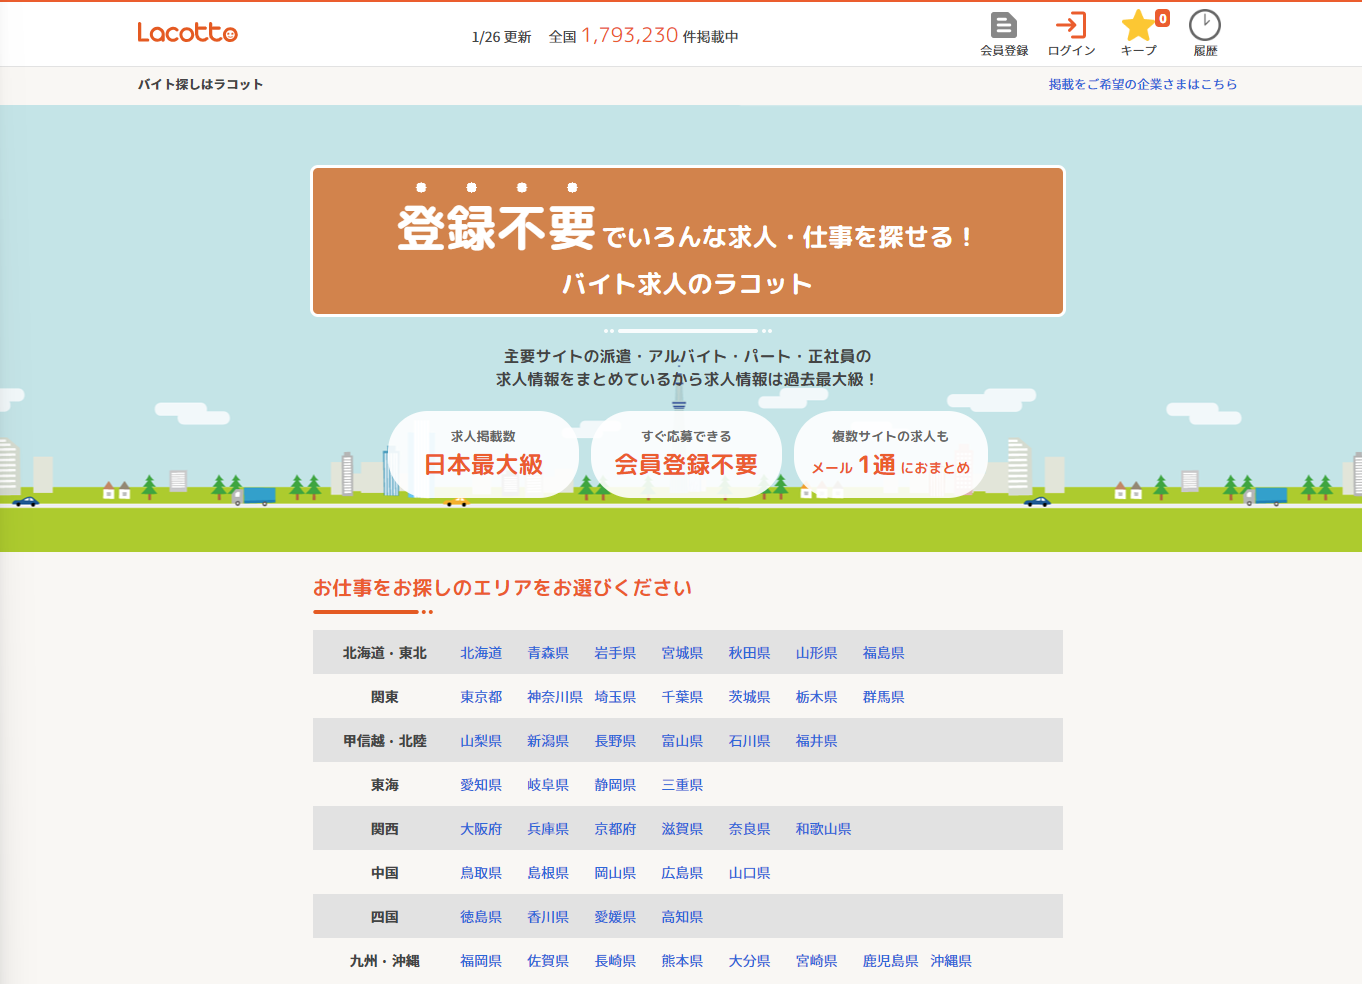Click the Lacotto logo

187,32
